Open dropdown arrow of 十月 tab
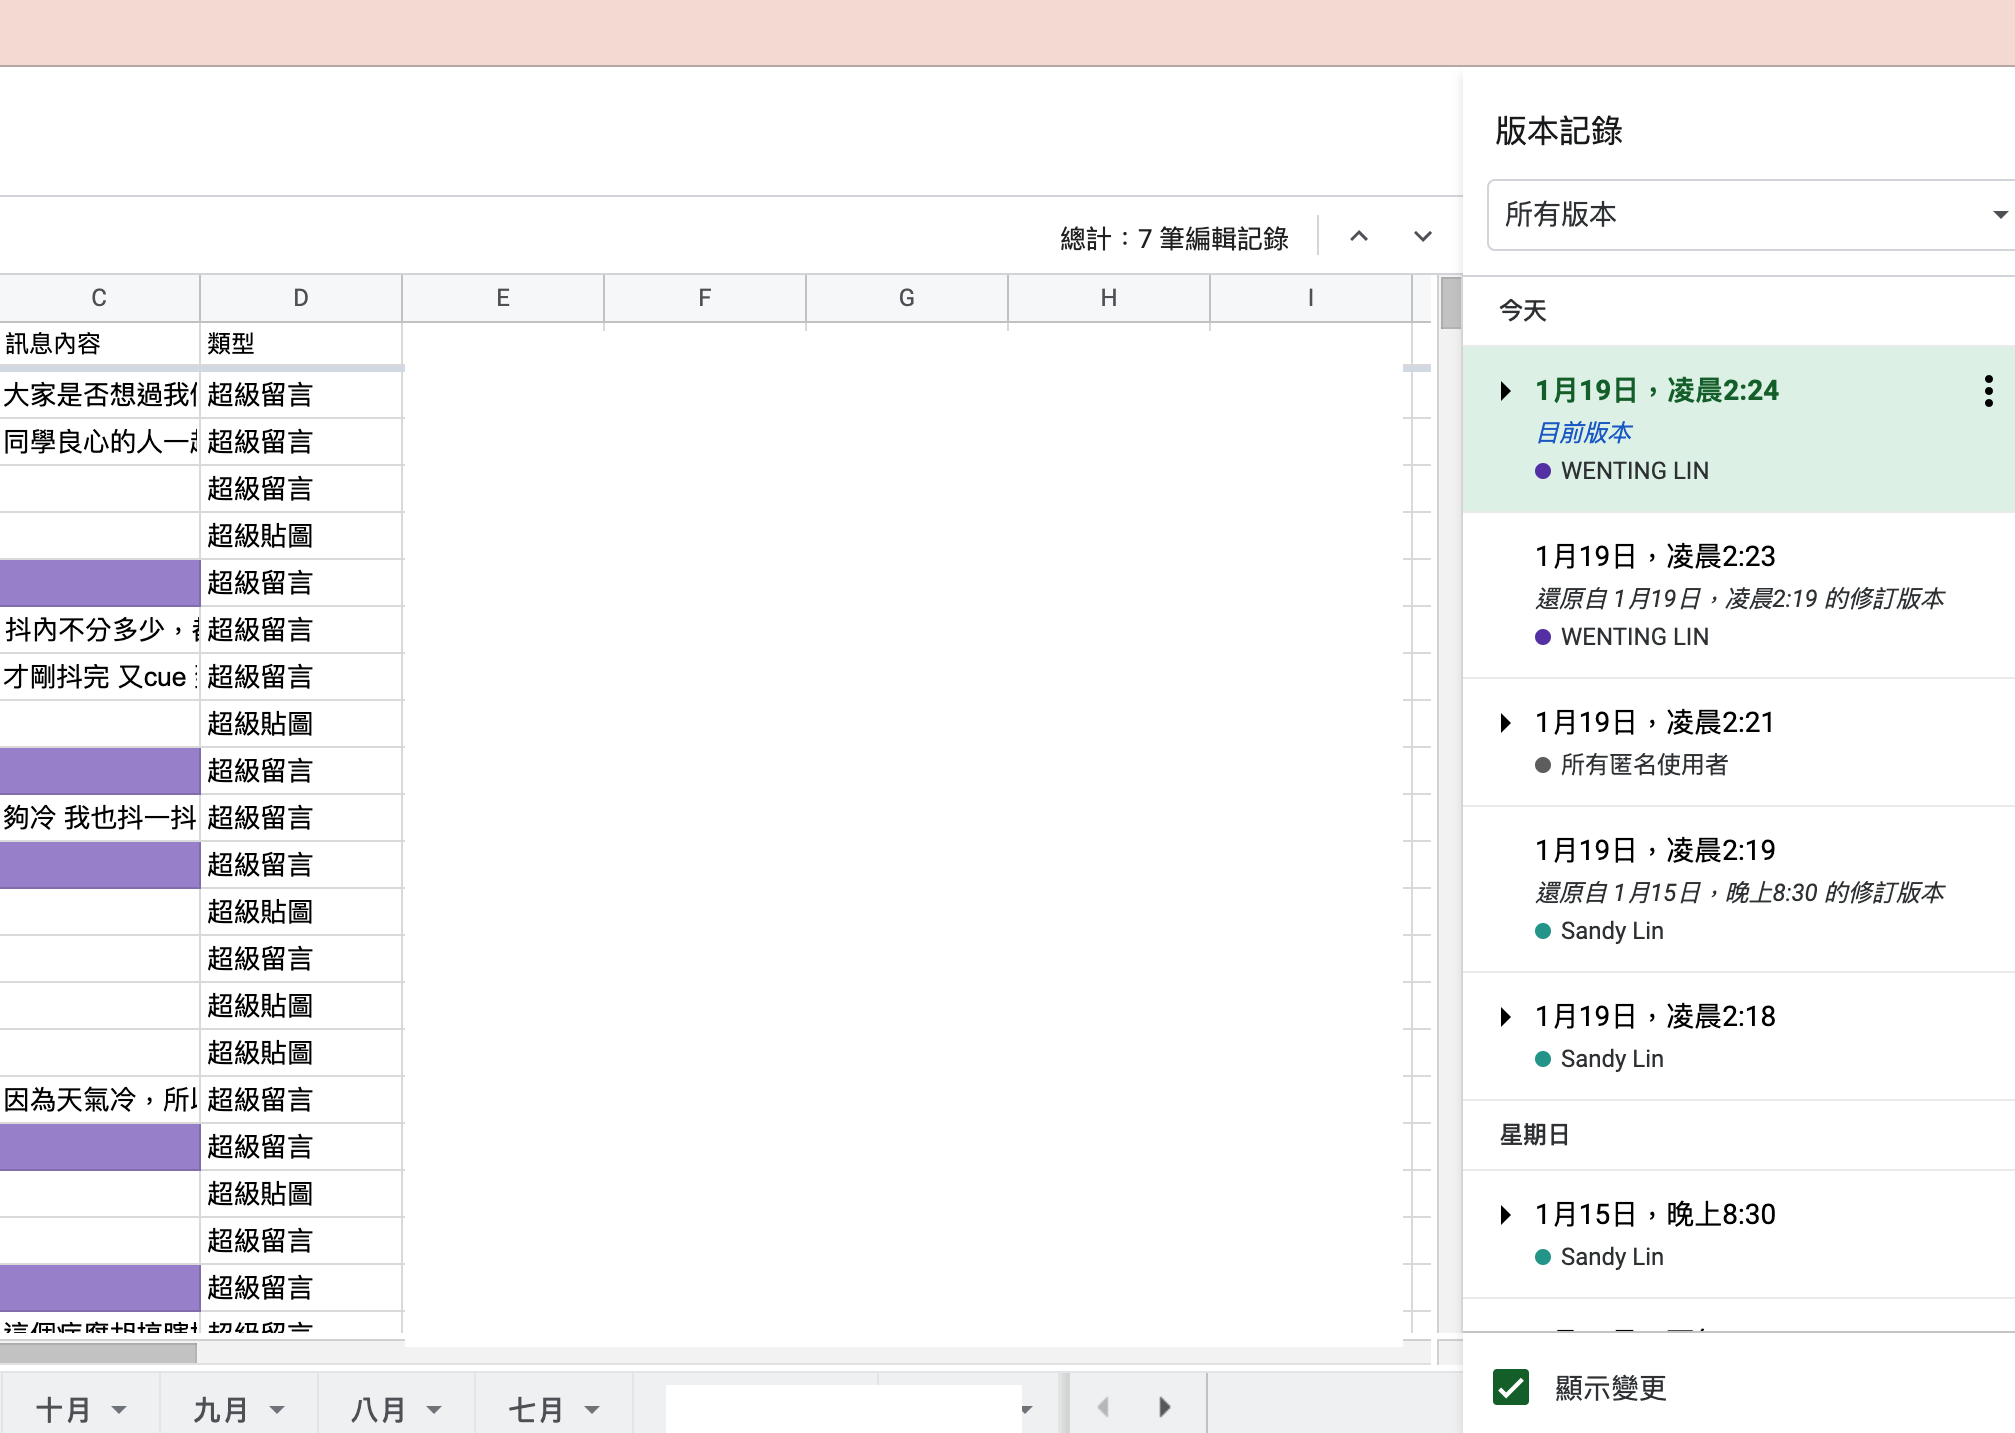2015x1433 pixels. pyautogui.click(x=120, y=1410)
